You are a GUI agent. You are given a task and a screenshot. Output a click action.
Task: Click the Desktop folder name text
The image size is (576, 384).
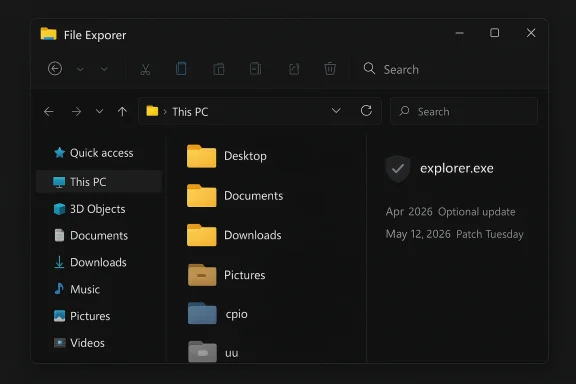click(x=245, y=156)
